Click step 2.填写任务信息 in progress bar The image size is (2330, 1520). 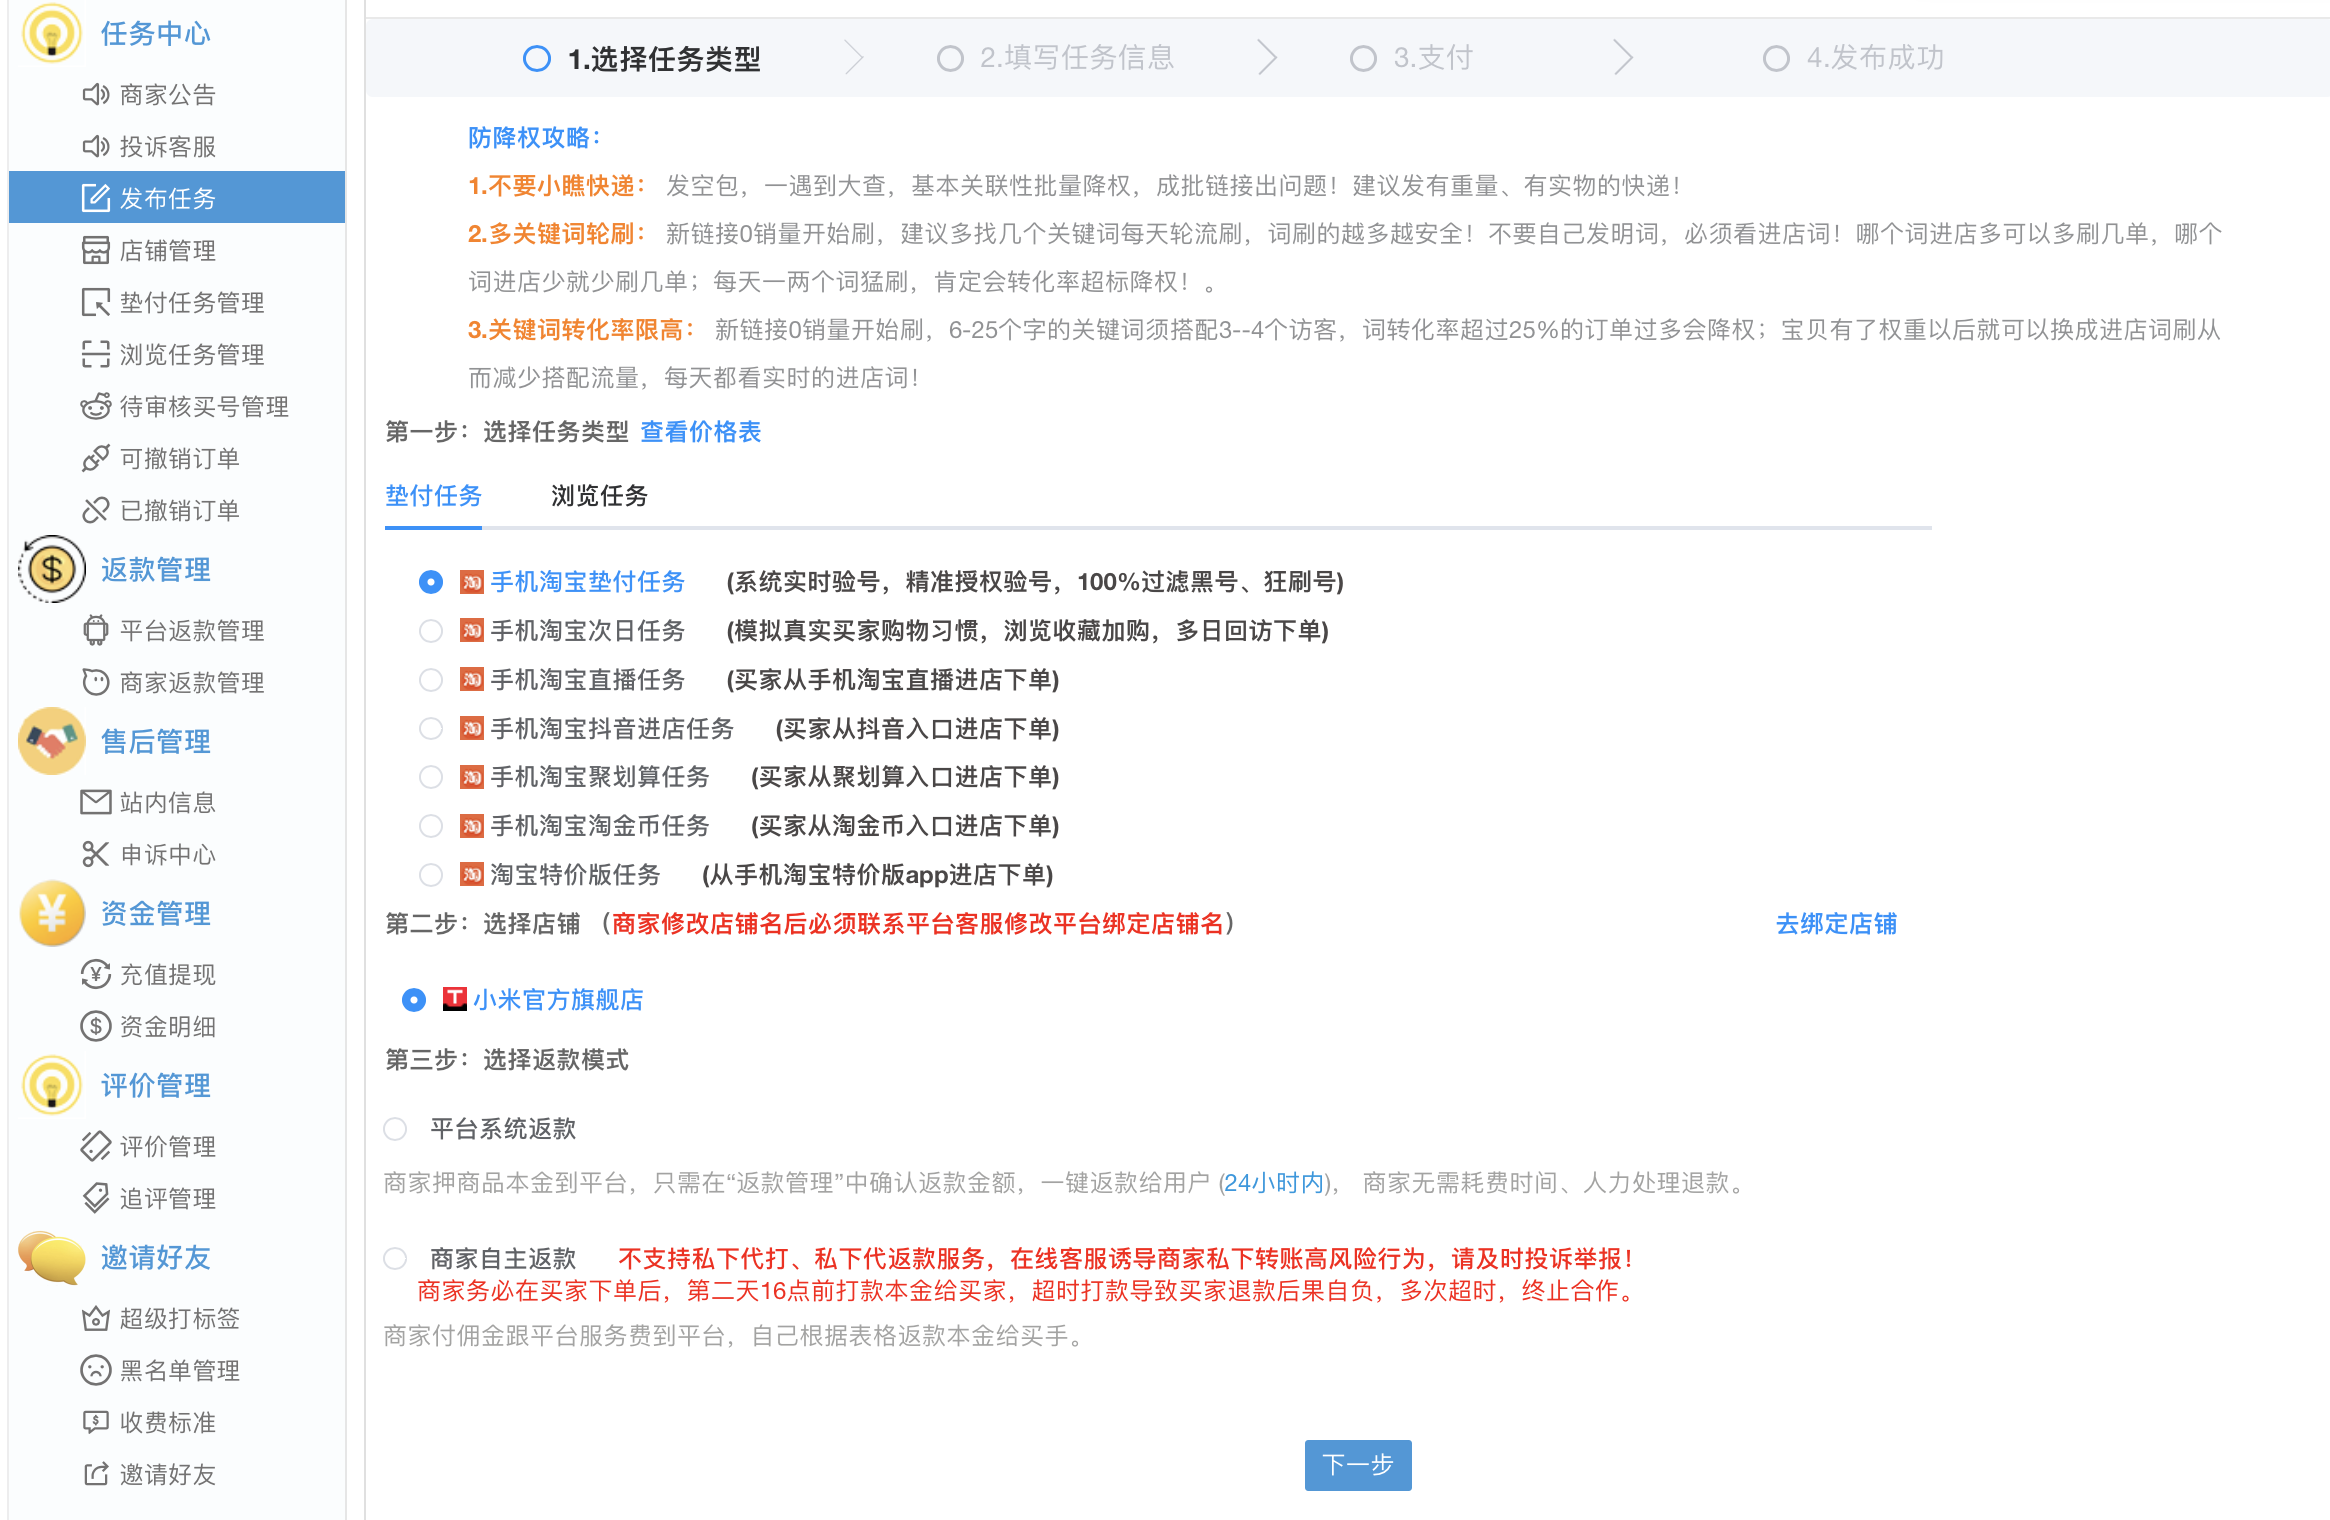(1056, 58)
